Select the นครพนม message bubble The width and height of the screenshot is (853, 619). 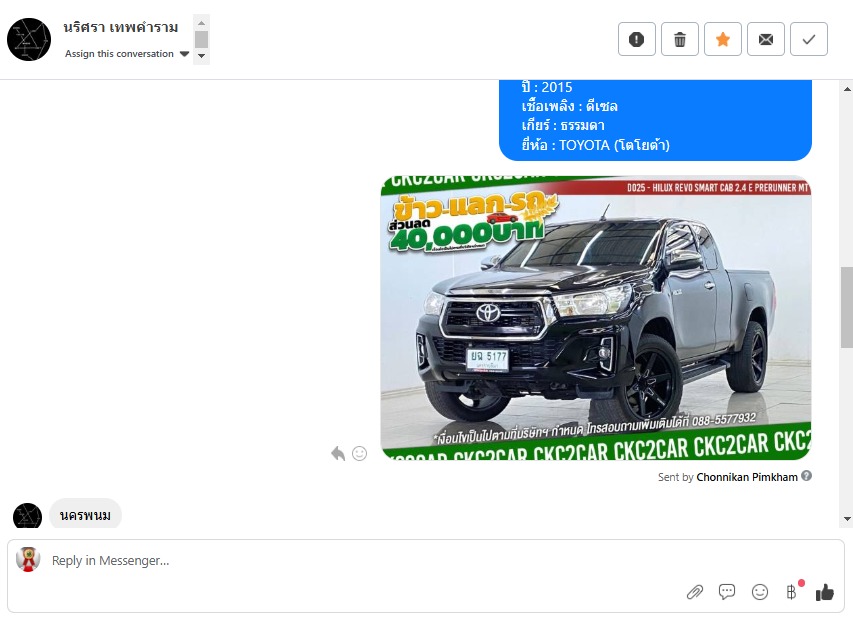pyautogui.click(x=85, y=515)
